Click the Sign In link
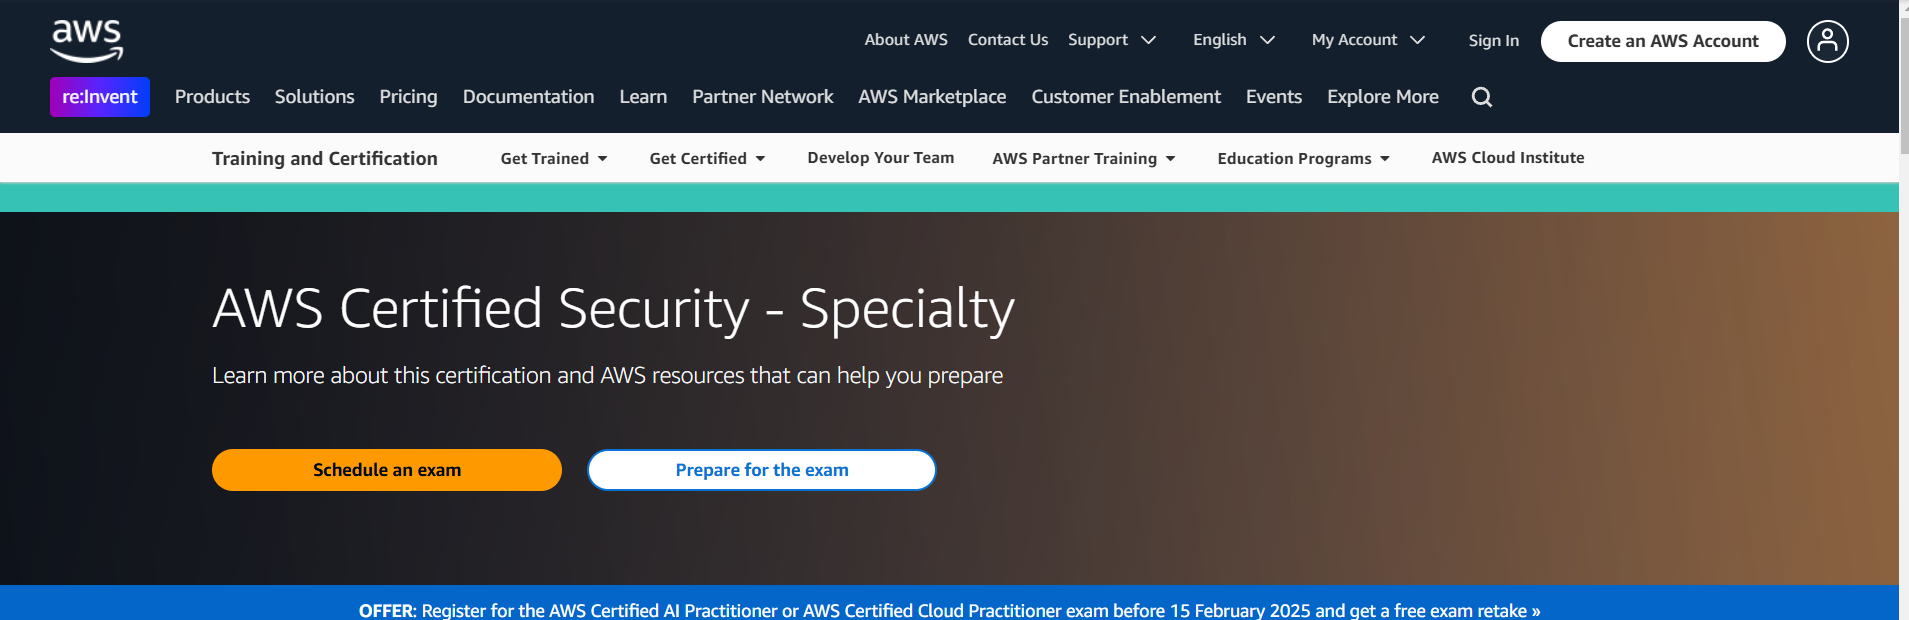Screen dimensions: 1909x620 point(1493,41)
